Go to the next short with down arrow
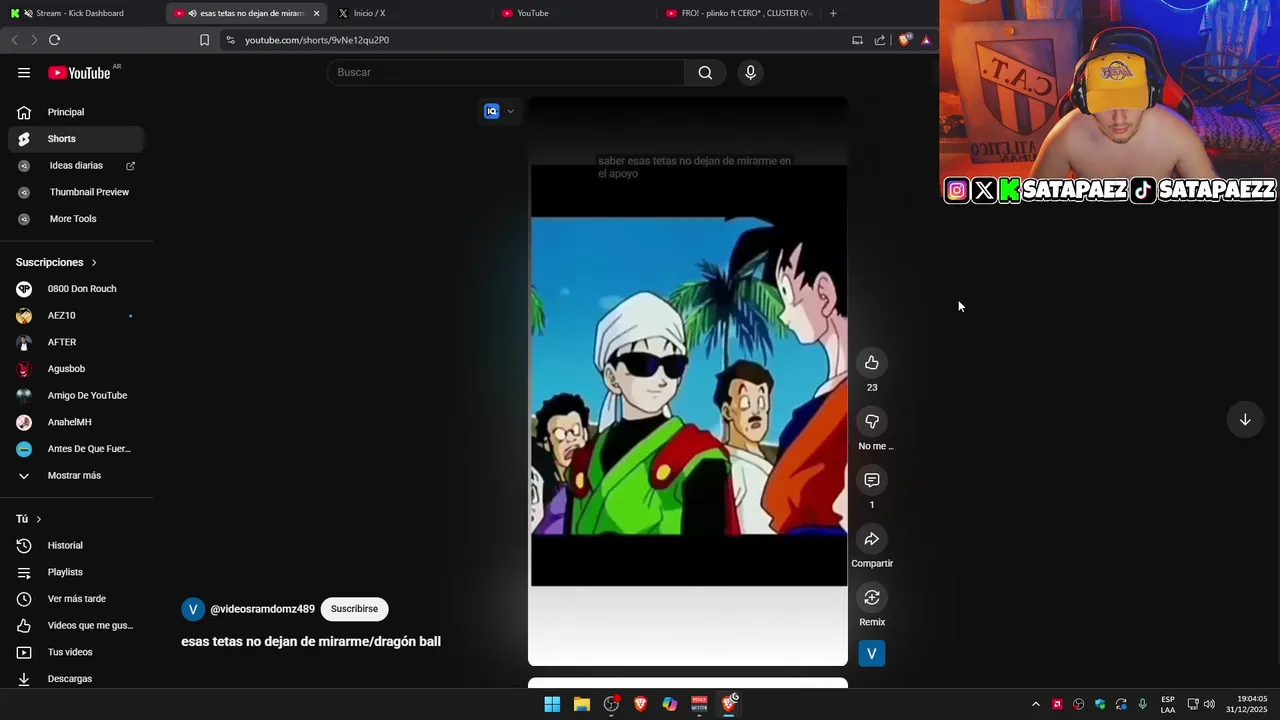Screen dimensions: 1280x720 [x=1245, y=420]
